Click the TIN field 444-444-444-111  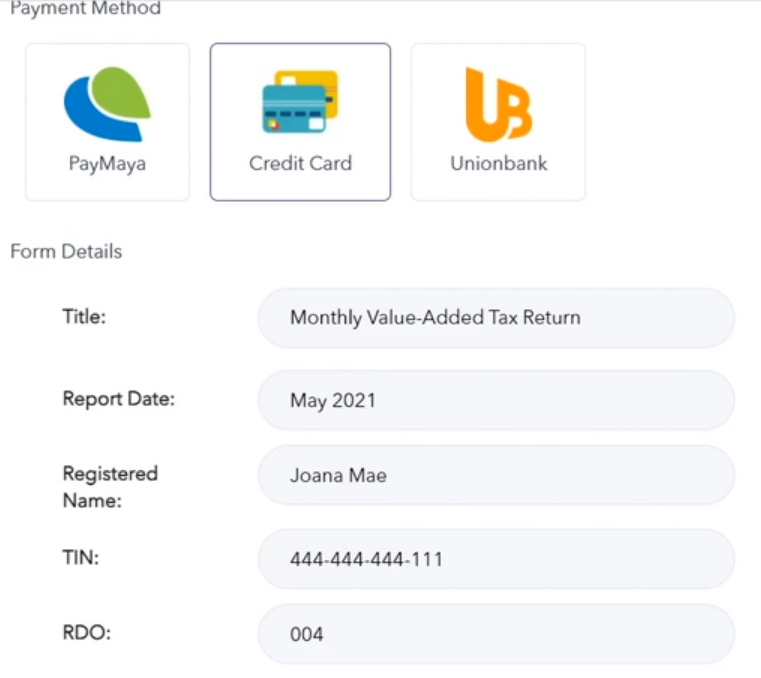pos(496,559)
